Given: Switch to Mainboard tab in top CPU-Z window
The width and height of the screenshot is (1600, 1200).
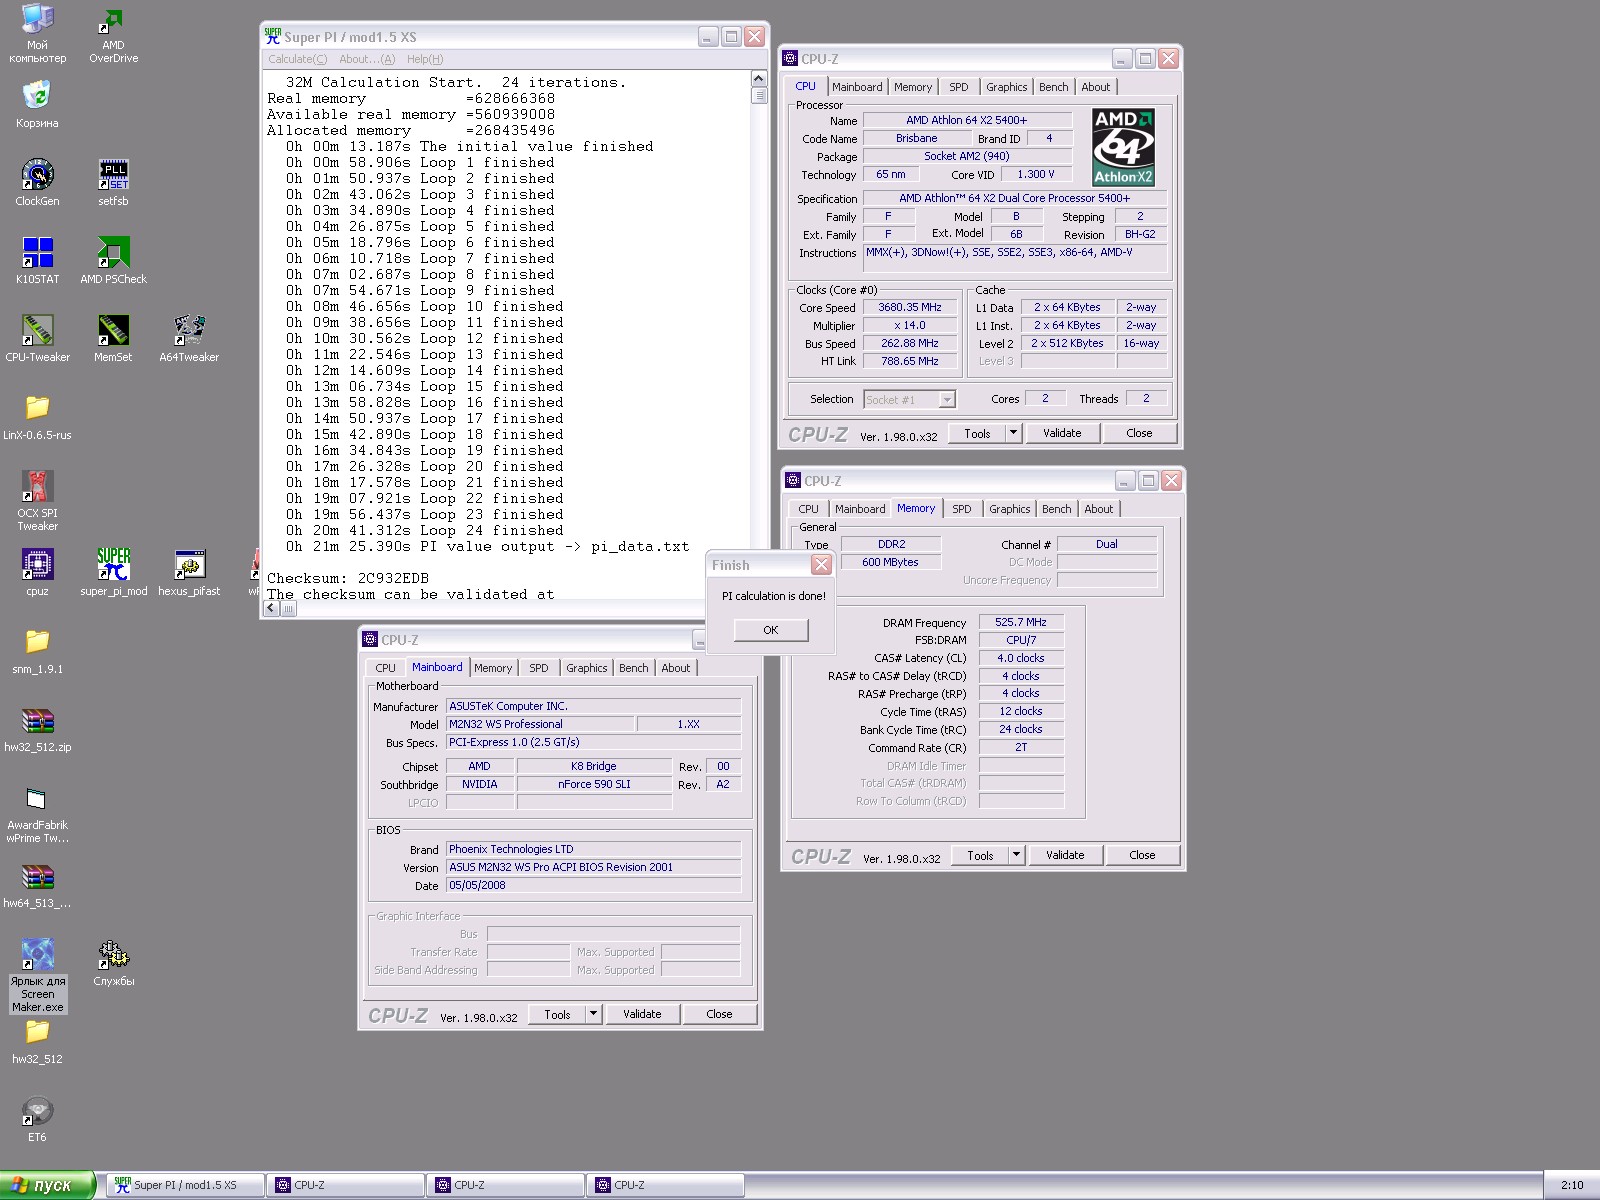Looking at the screenshot, I should (857, 87).
